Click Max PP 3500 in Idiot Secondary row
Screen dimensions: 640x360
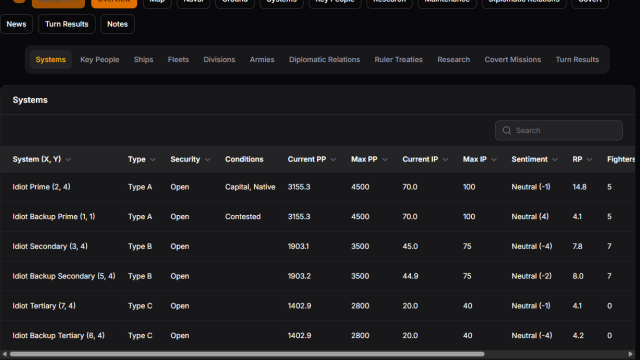click(360, 247)
